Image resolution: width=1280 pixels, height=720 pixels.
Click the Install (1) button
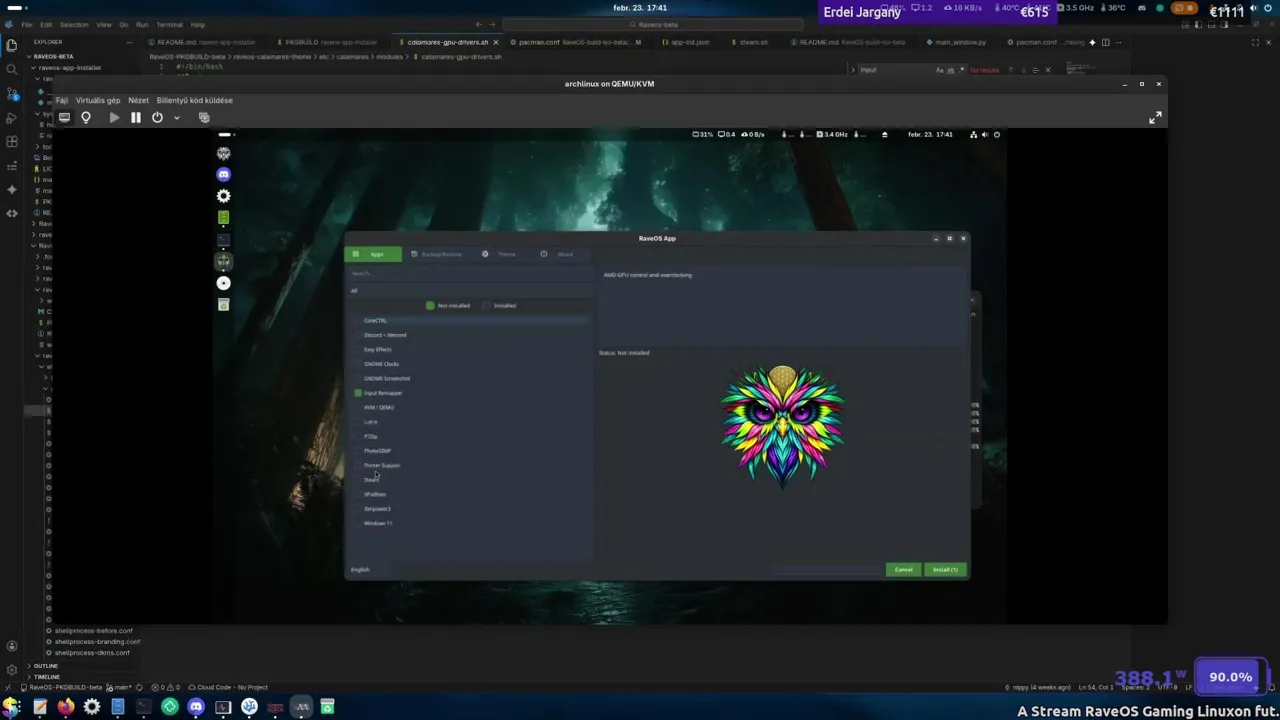coord(945,569)
